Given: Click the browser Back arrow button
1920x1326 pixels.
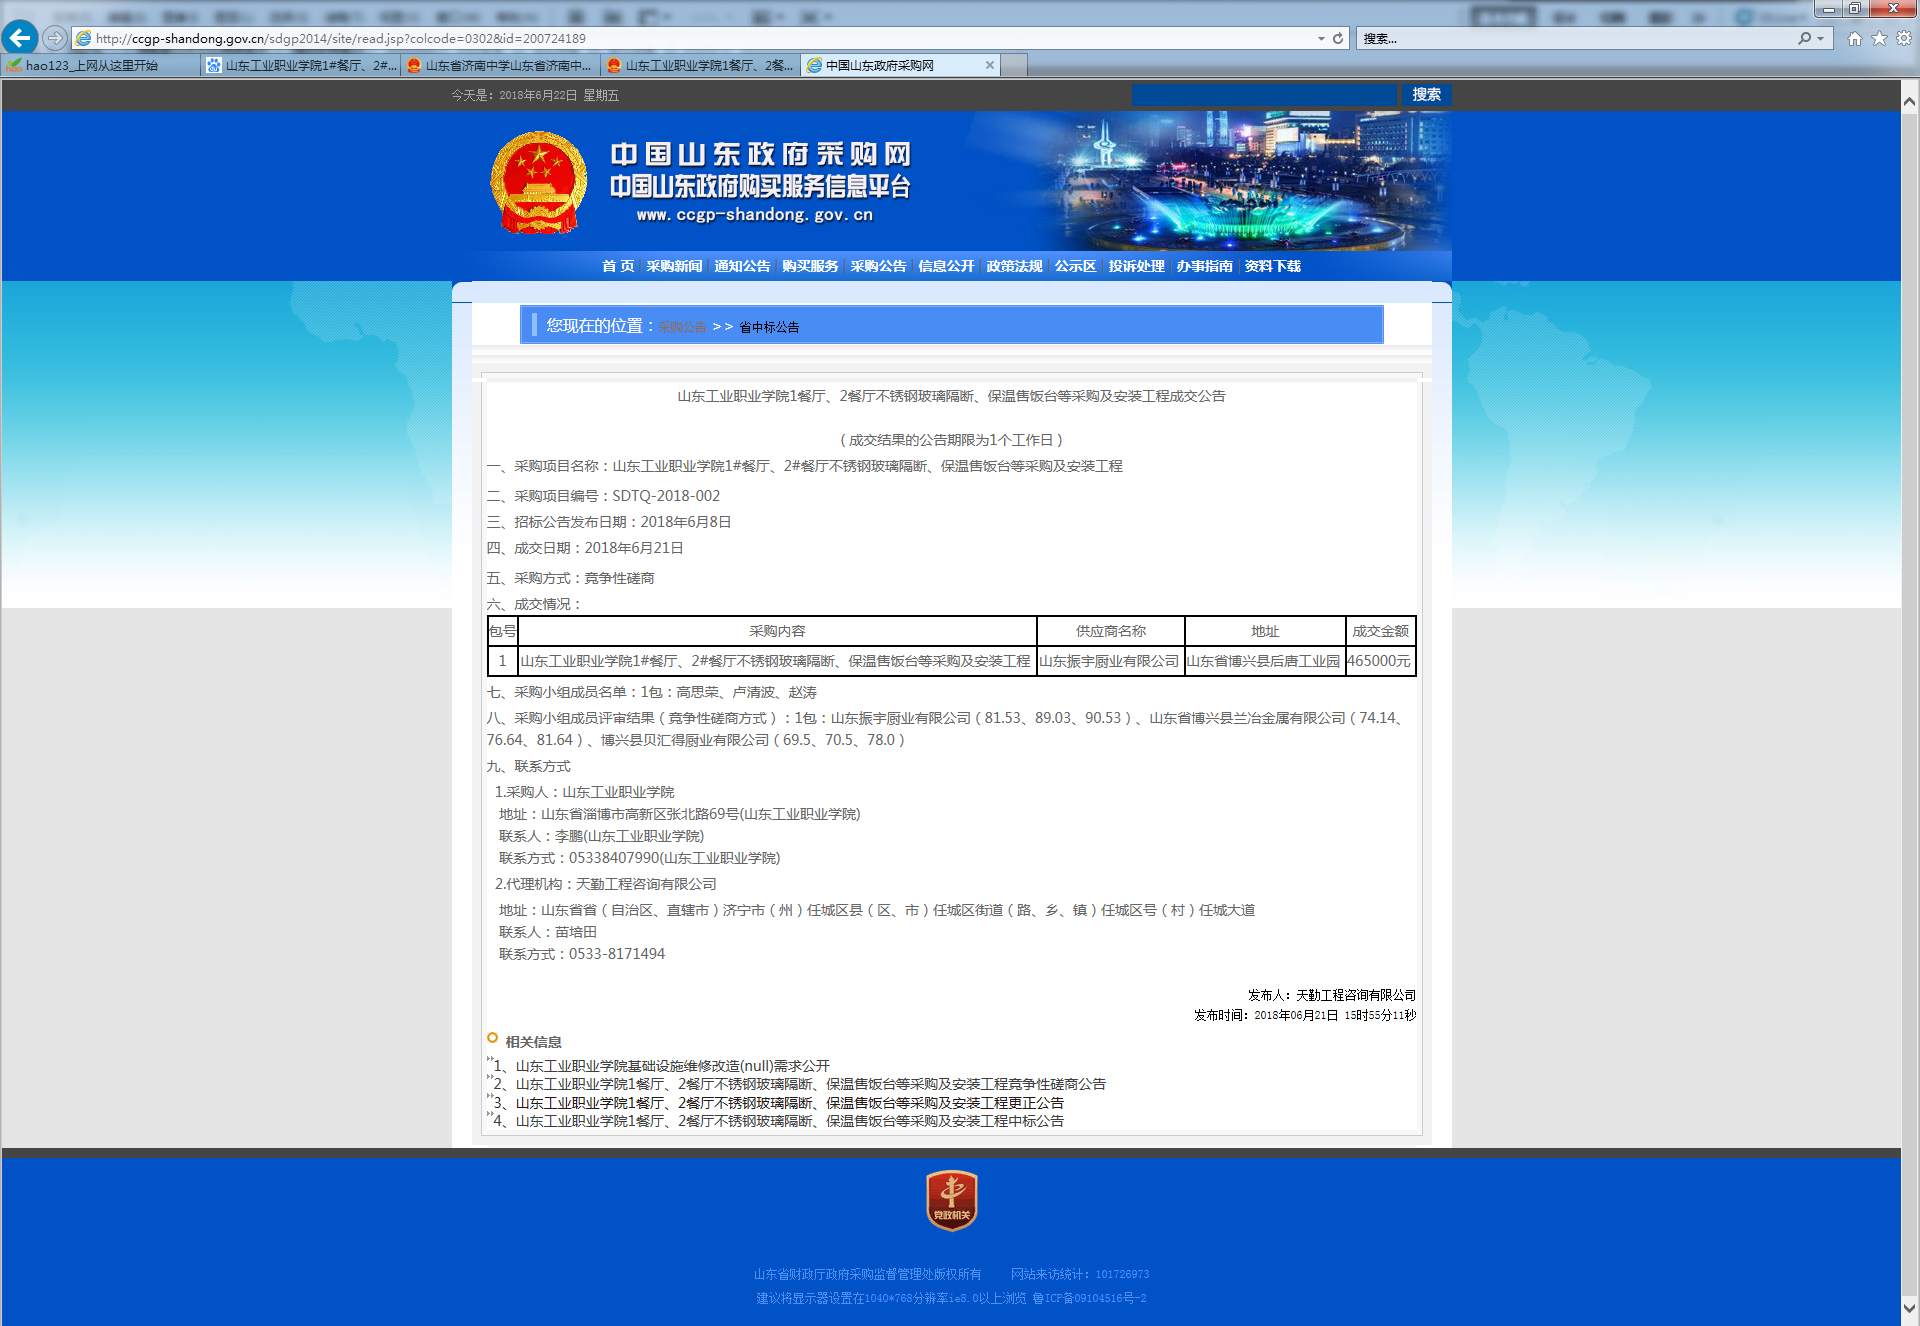Looking at the screenshot, I should (20, 38).
